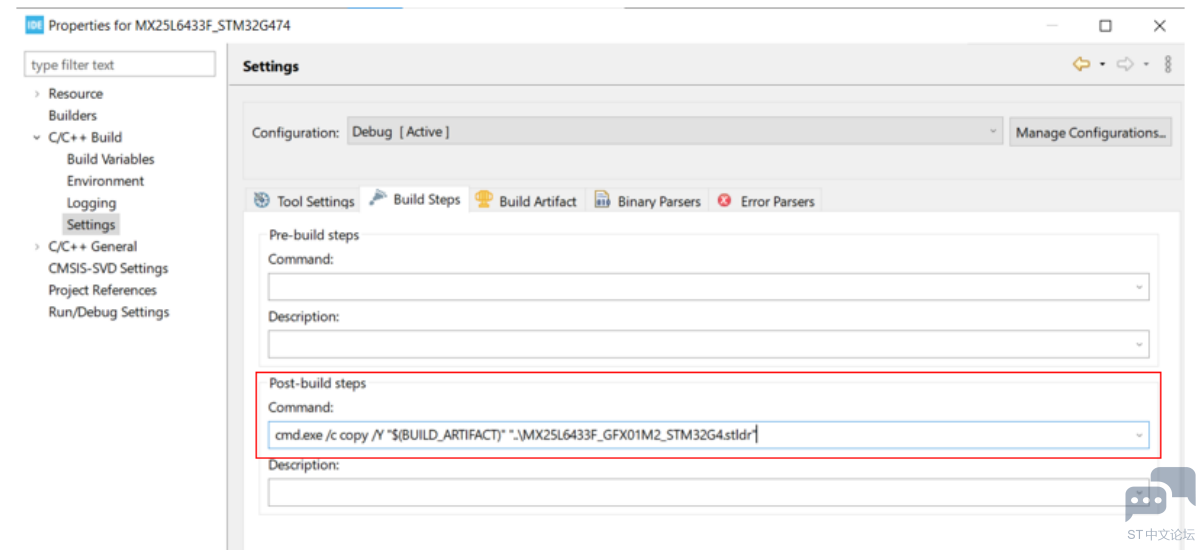This screenshot has height=550, width=1204.
Task: Select Settings tree item
Action: click(91, 225)
